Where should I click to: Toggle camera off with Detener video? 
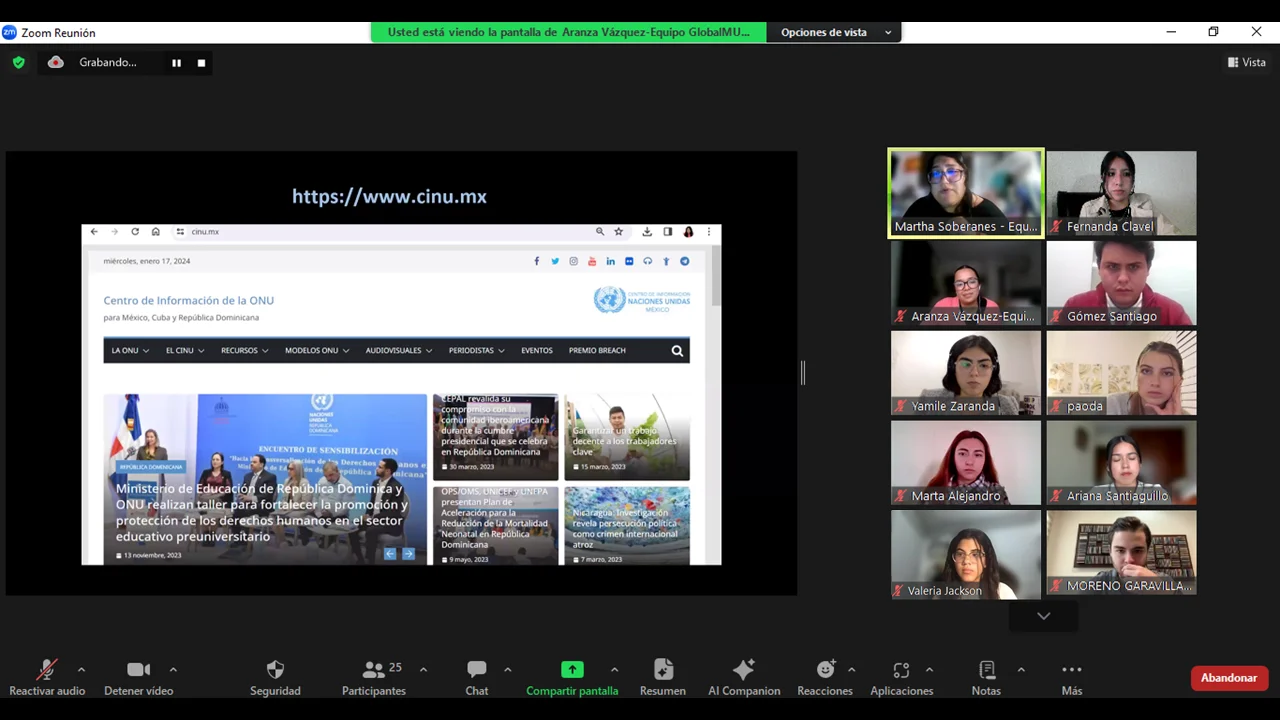click(139, 670)
